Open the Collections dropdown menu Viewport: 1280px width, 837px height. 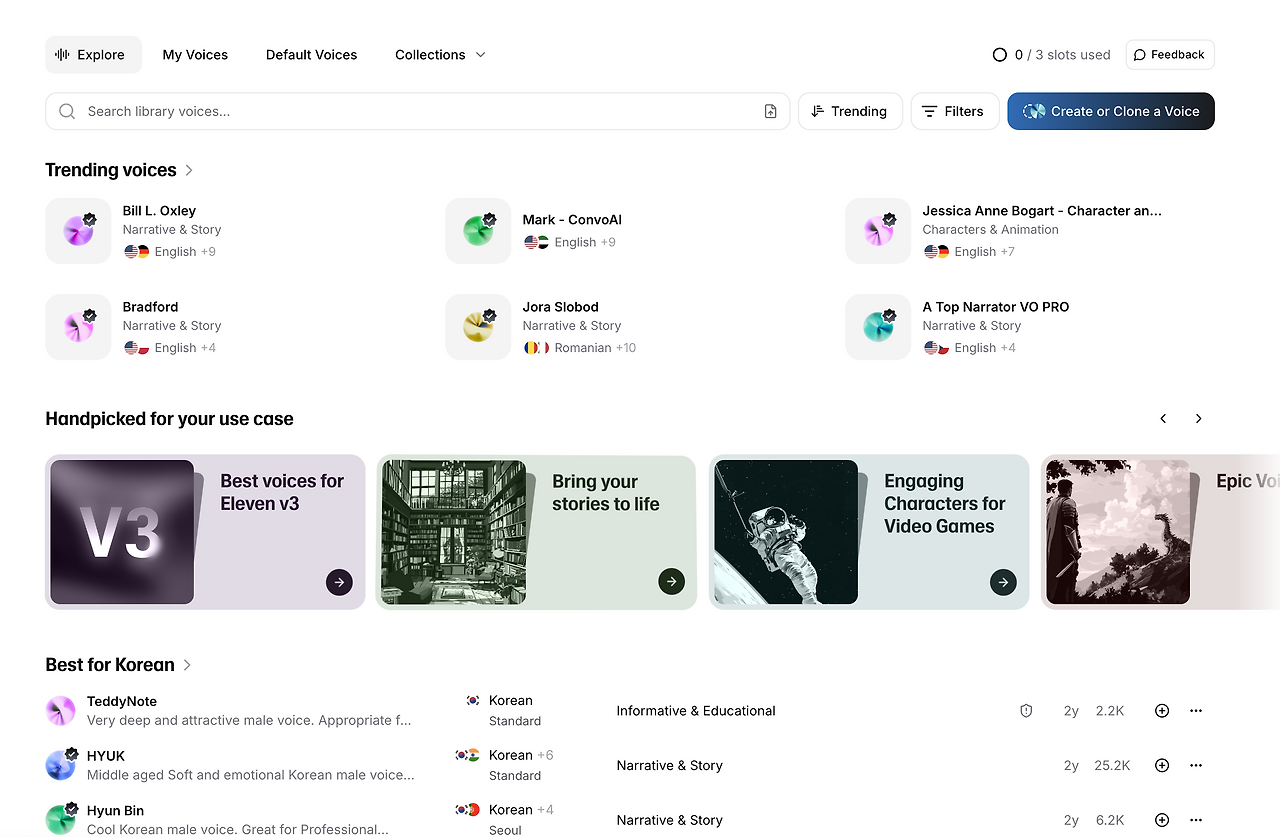[440, 55]
